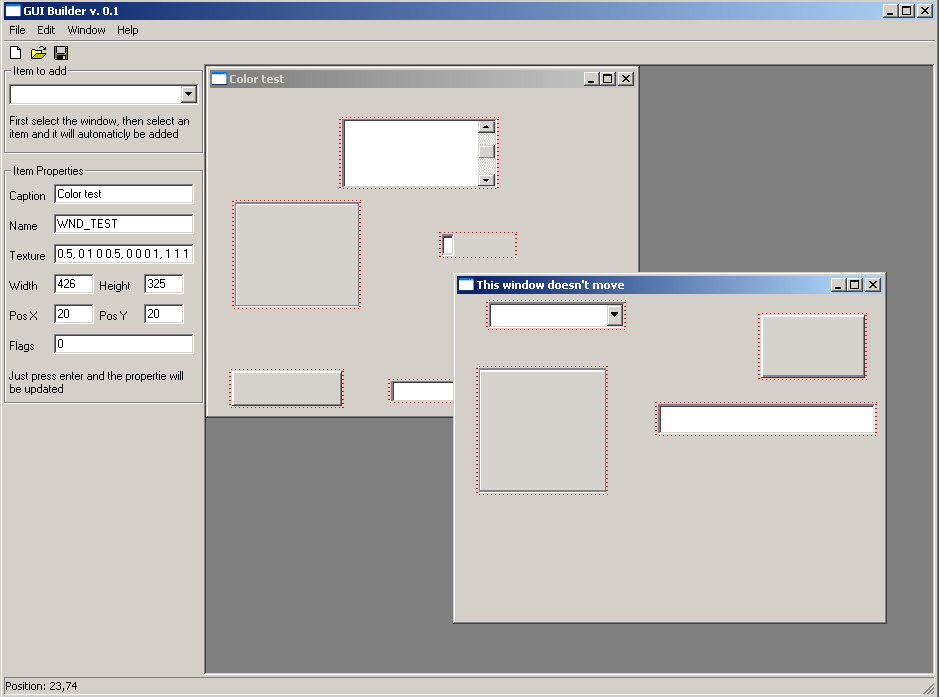Click the Name field containing WND_TEST
Screen dimensions: 939x697
(124, 224)
